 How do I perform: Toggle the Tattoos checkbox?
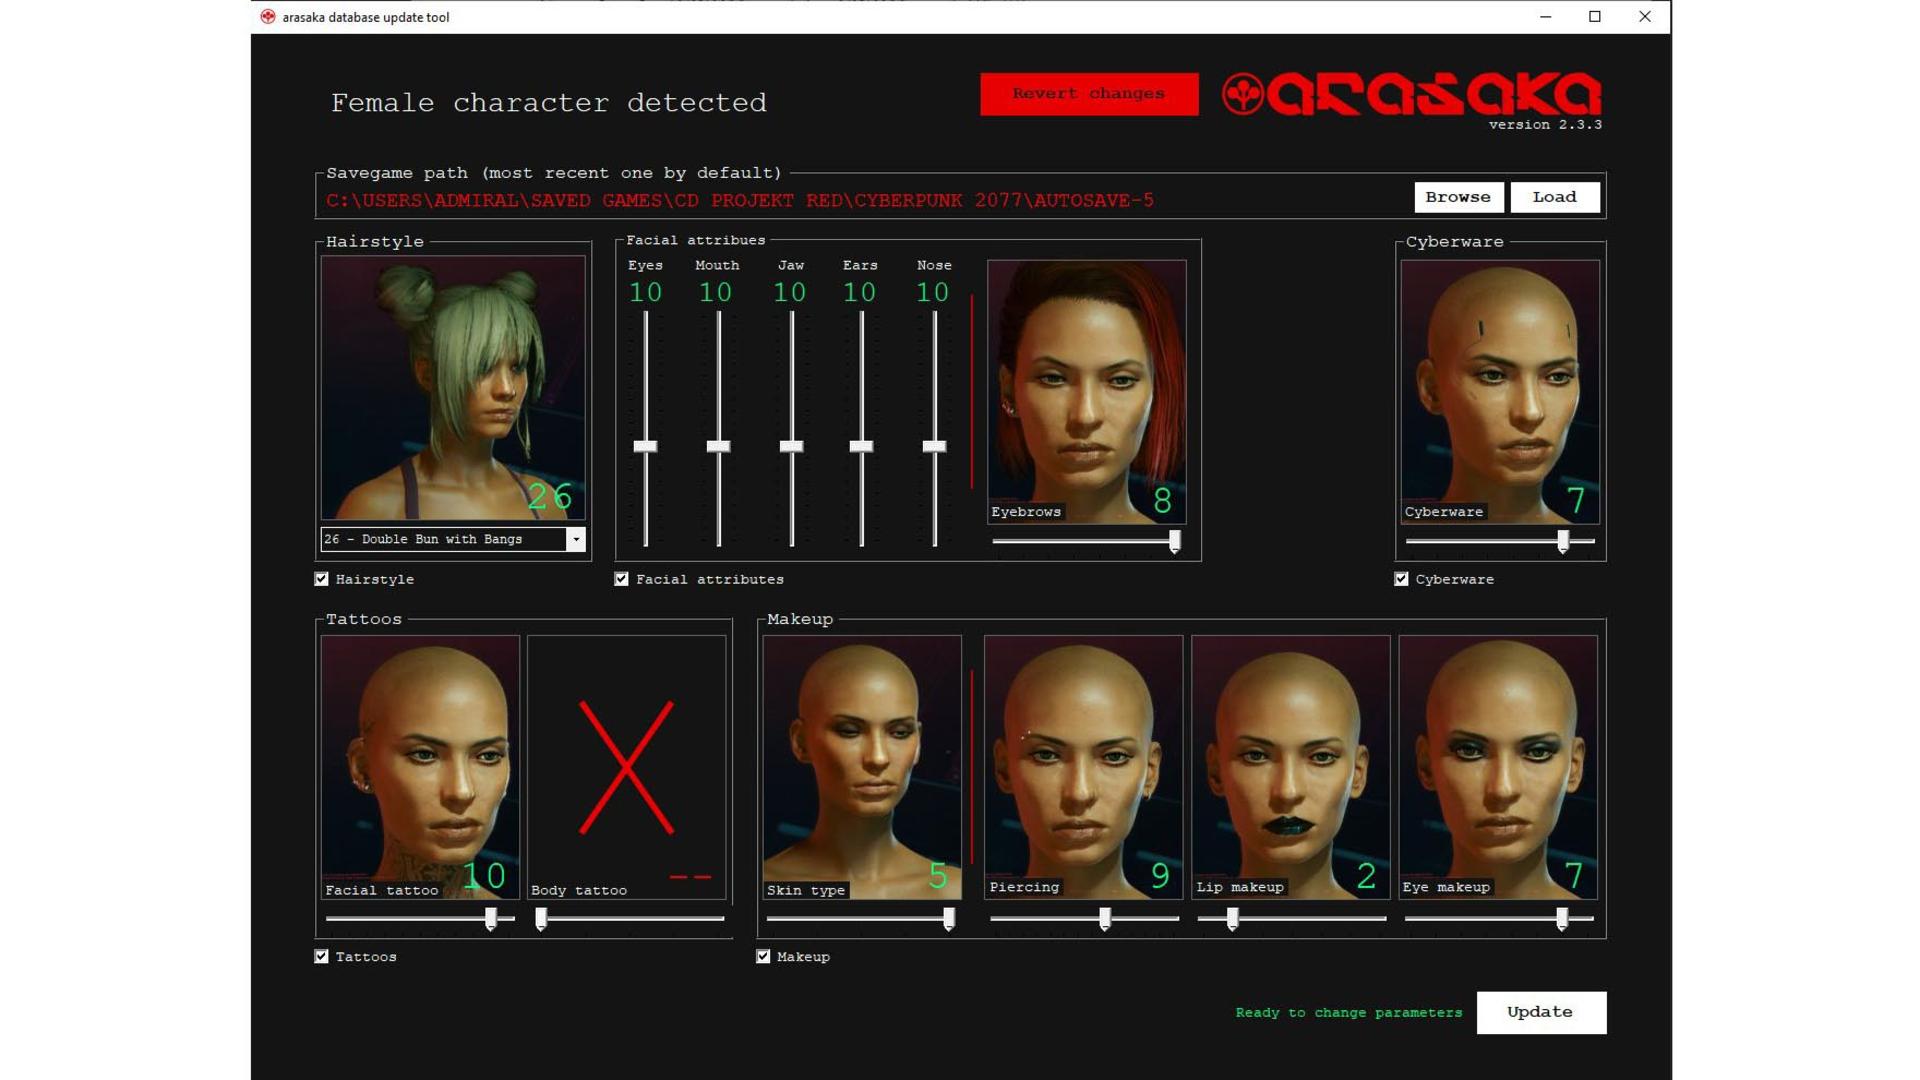click(x=322, y=957)
